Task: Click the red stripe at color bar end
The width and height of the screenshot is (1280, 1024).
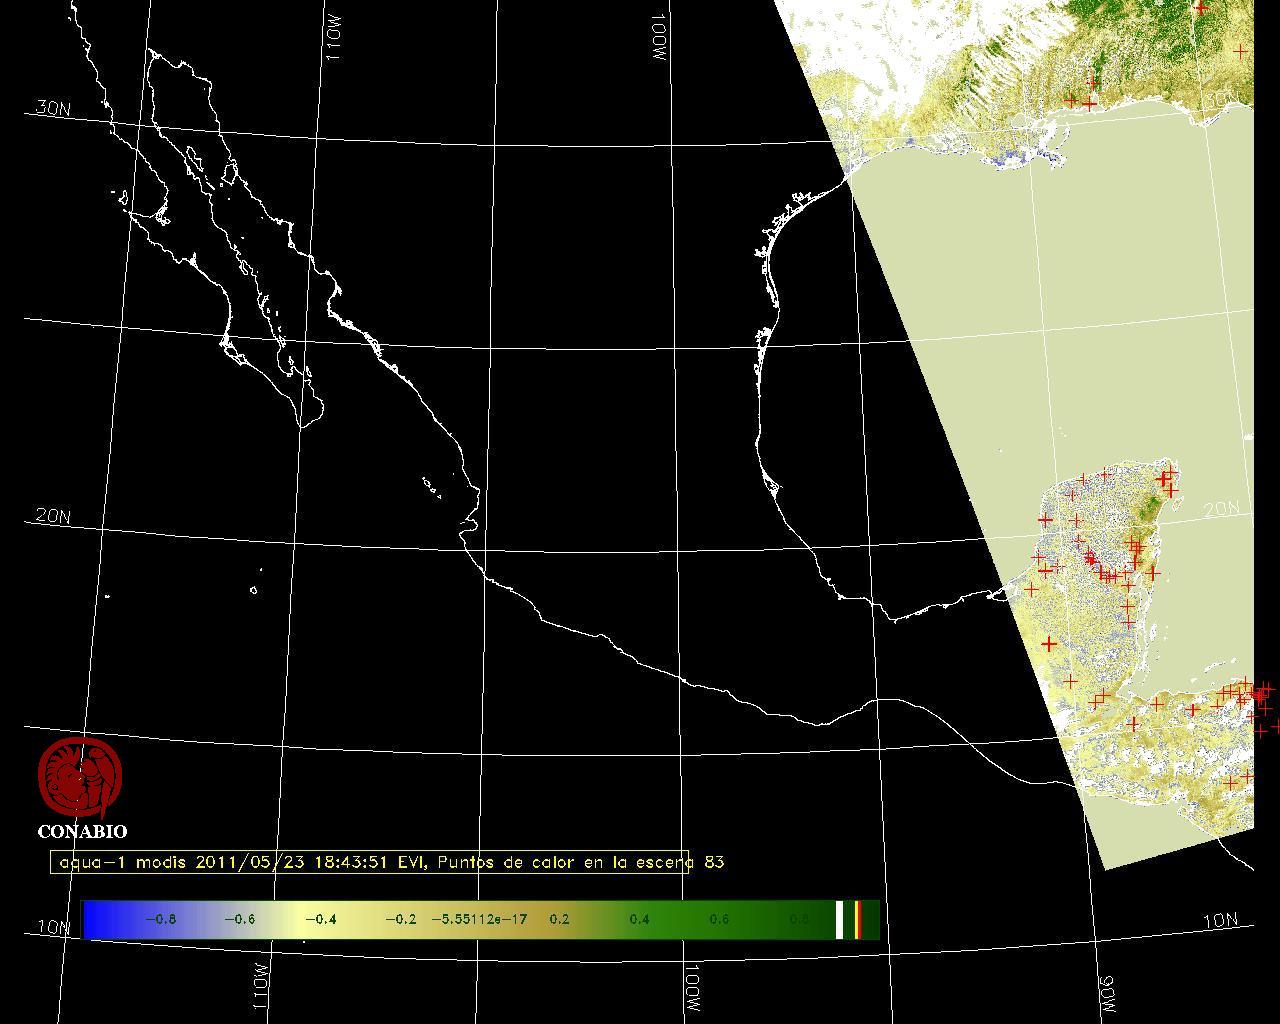Action: (857, 919)
